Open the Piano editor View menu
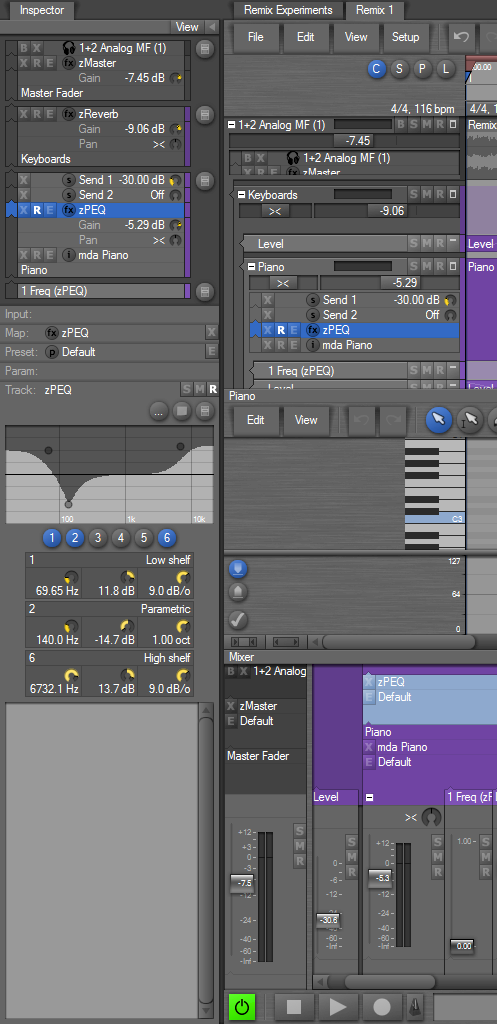497x1024 pixels. pyautogui.click(x=306, y=420)
